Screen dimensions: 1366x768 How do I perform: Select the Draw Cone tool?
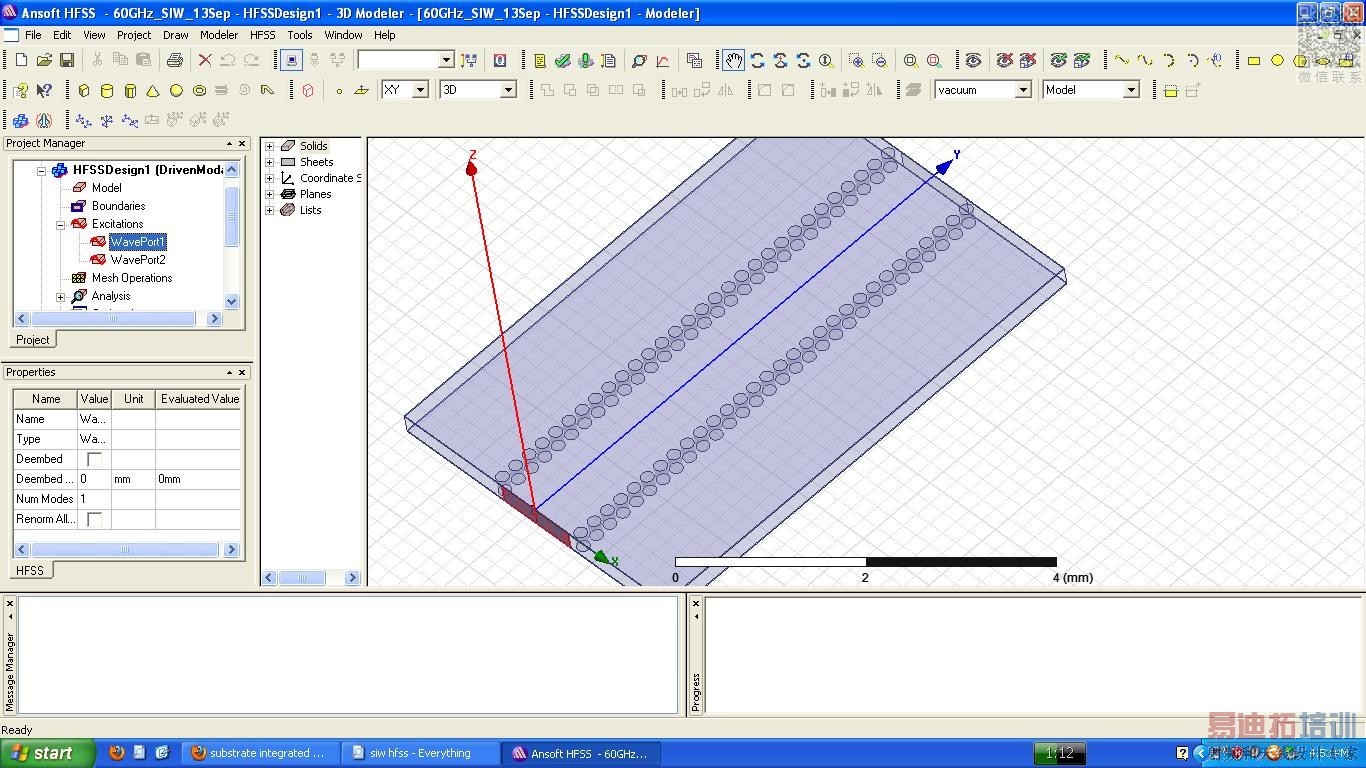tap(153, 90)
